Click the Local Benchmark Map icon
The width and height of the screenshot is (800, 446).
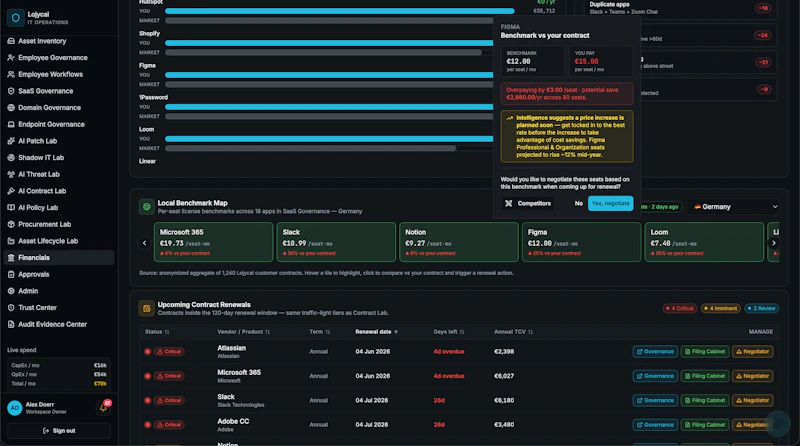tap(146, 207)
